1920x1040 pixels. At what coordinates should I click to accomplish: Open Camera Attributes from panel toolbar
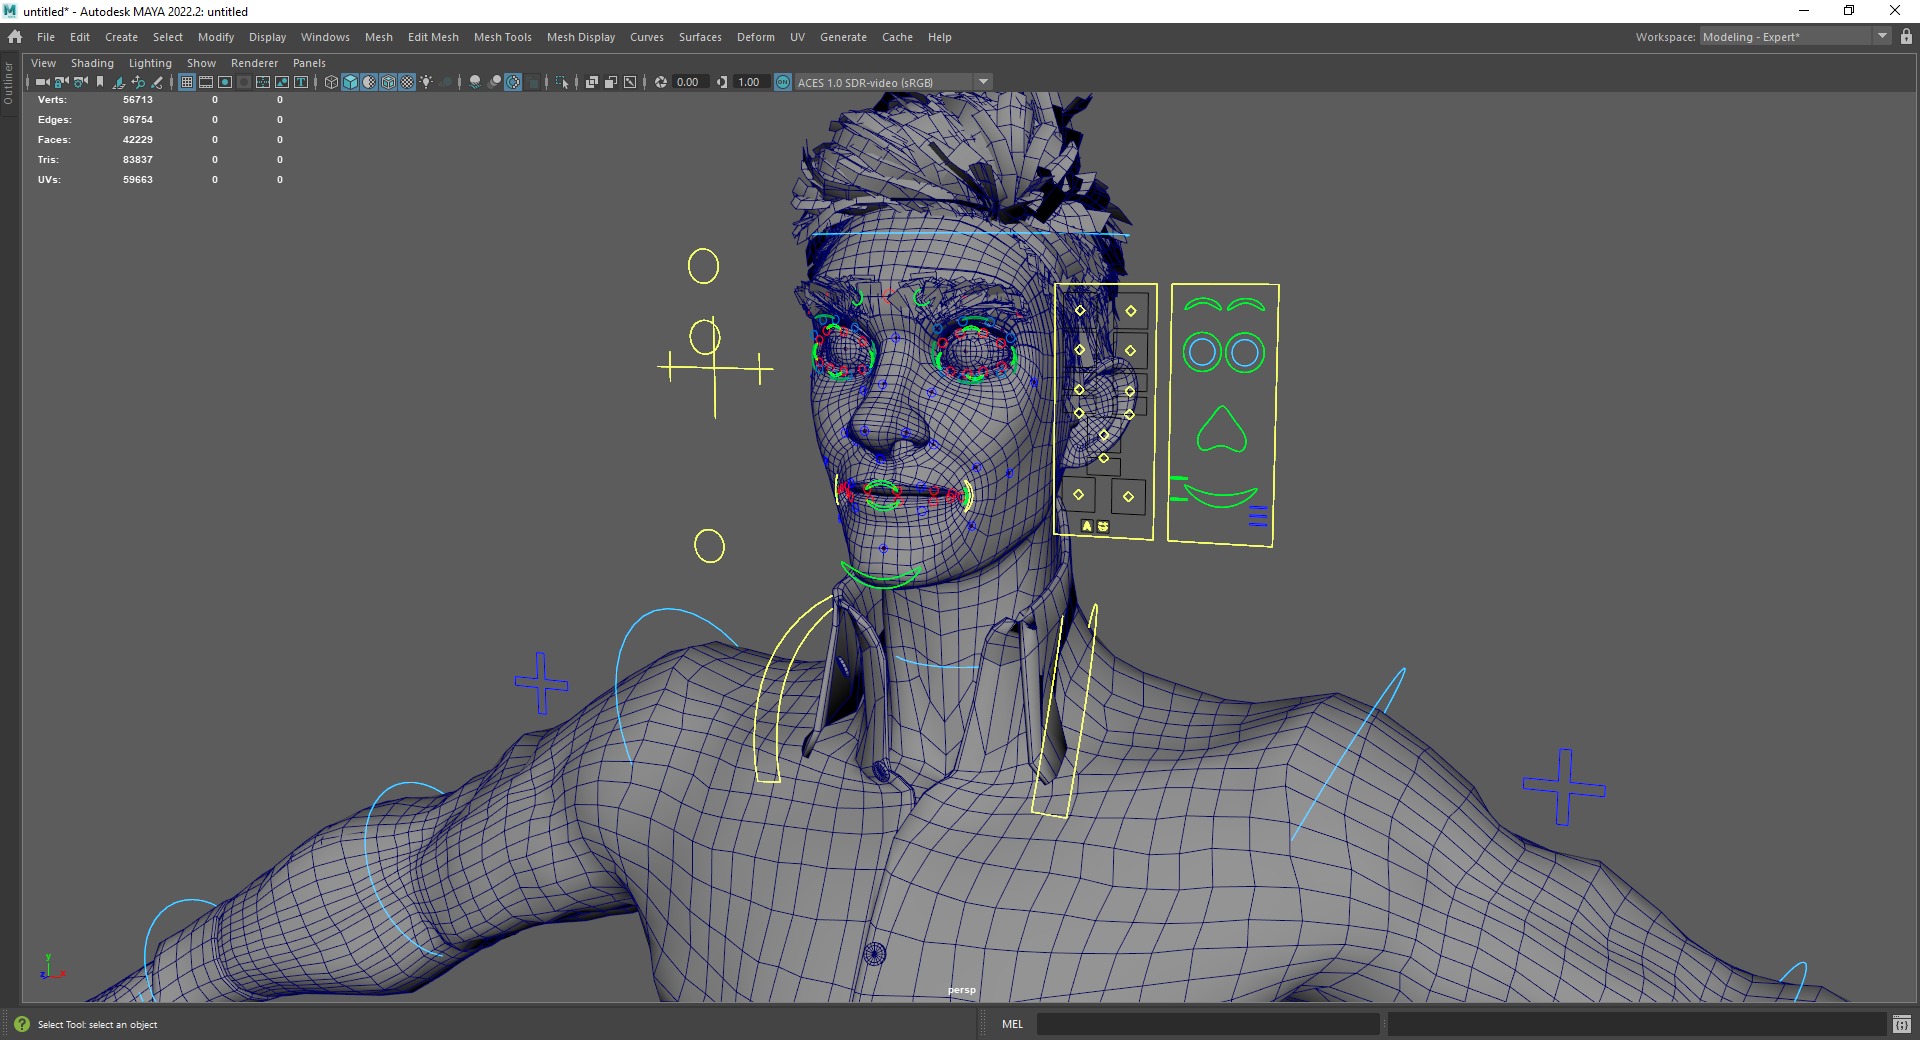pos(80,82)
